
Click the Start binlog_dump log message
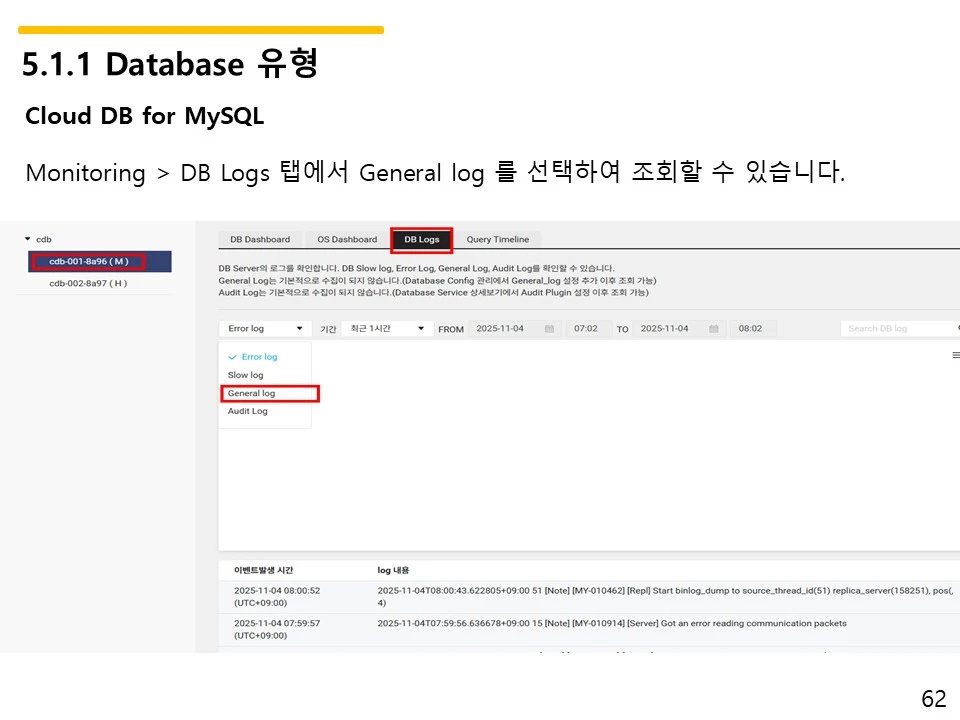[666, 597]
